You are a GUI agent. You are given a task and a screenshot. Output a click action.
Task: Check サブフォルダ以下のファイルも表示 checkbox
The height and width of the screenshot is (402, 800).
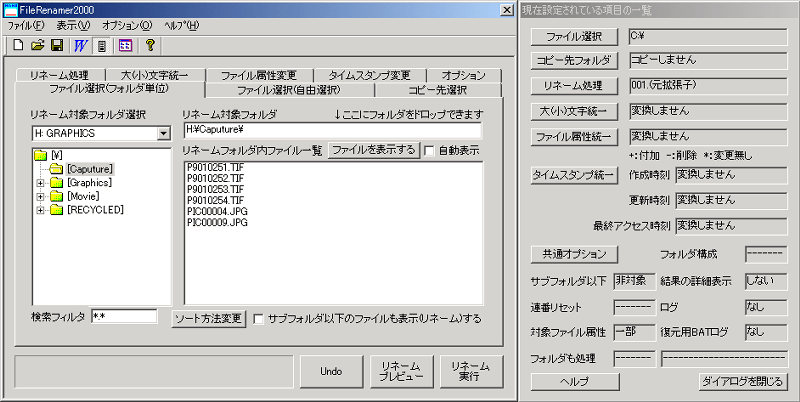pyautogui.click(x=259, y=319)
